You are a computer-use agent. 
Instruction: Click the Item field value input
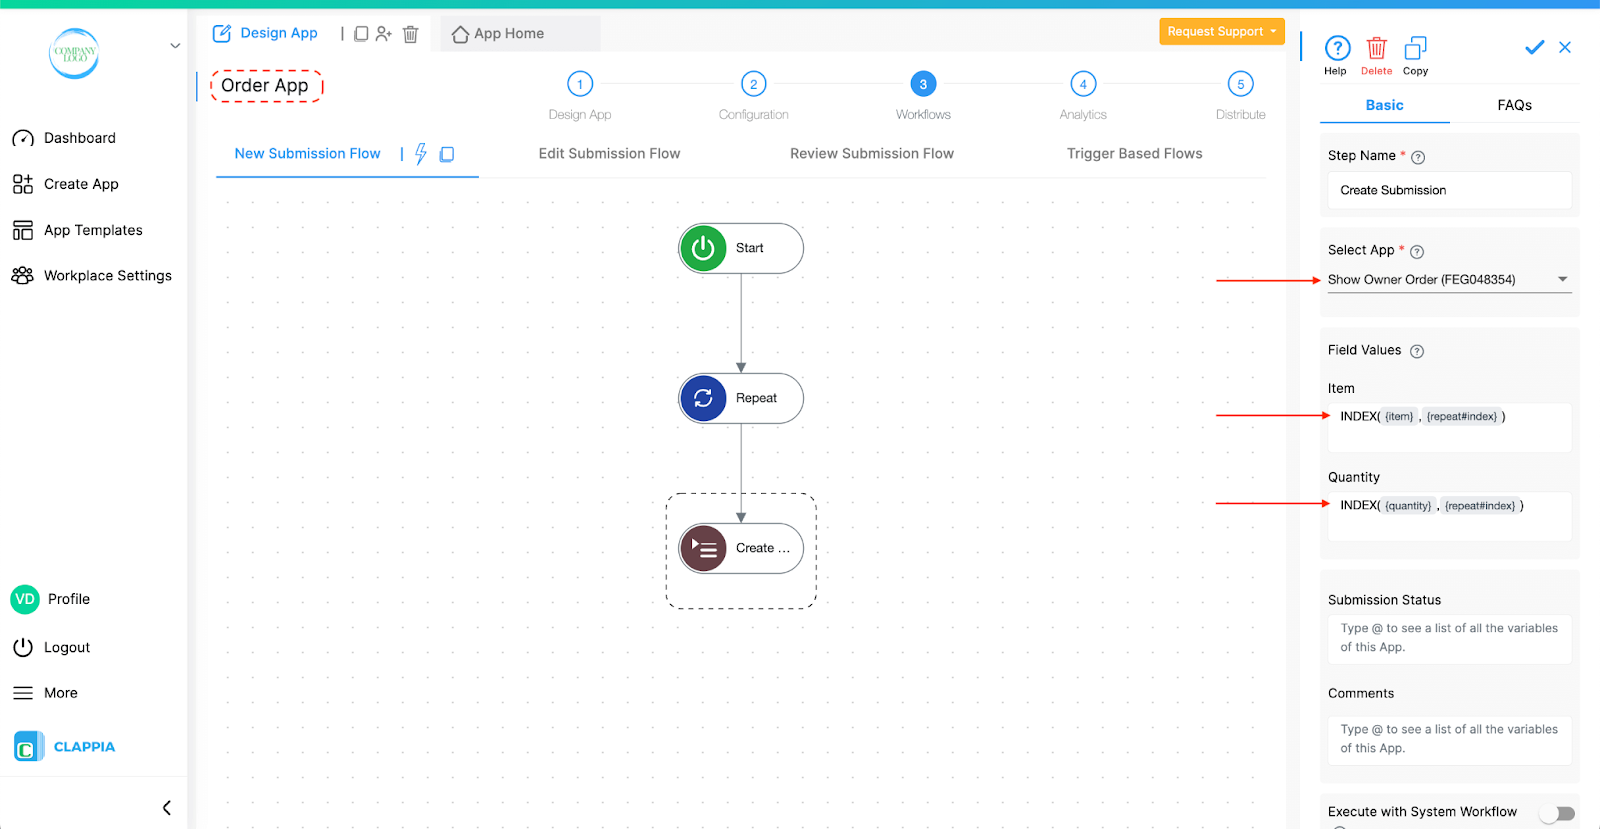(x=1449, y=427)
